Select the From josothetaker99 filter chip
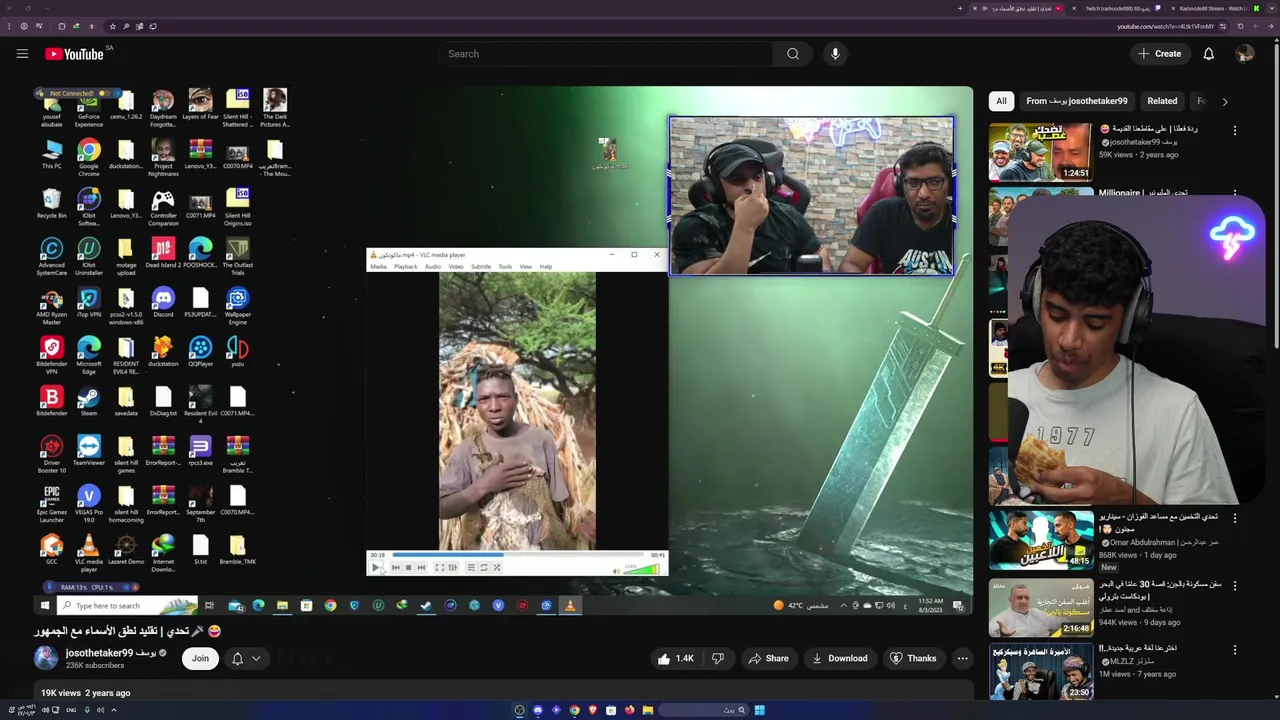 point(1076,101)
